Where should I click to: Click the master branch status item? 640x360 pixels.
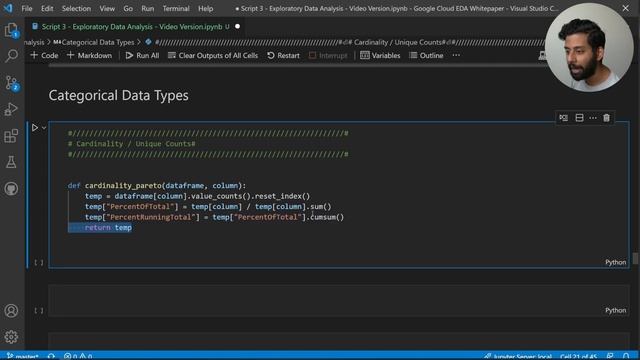(23, 356)
